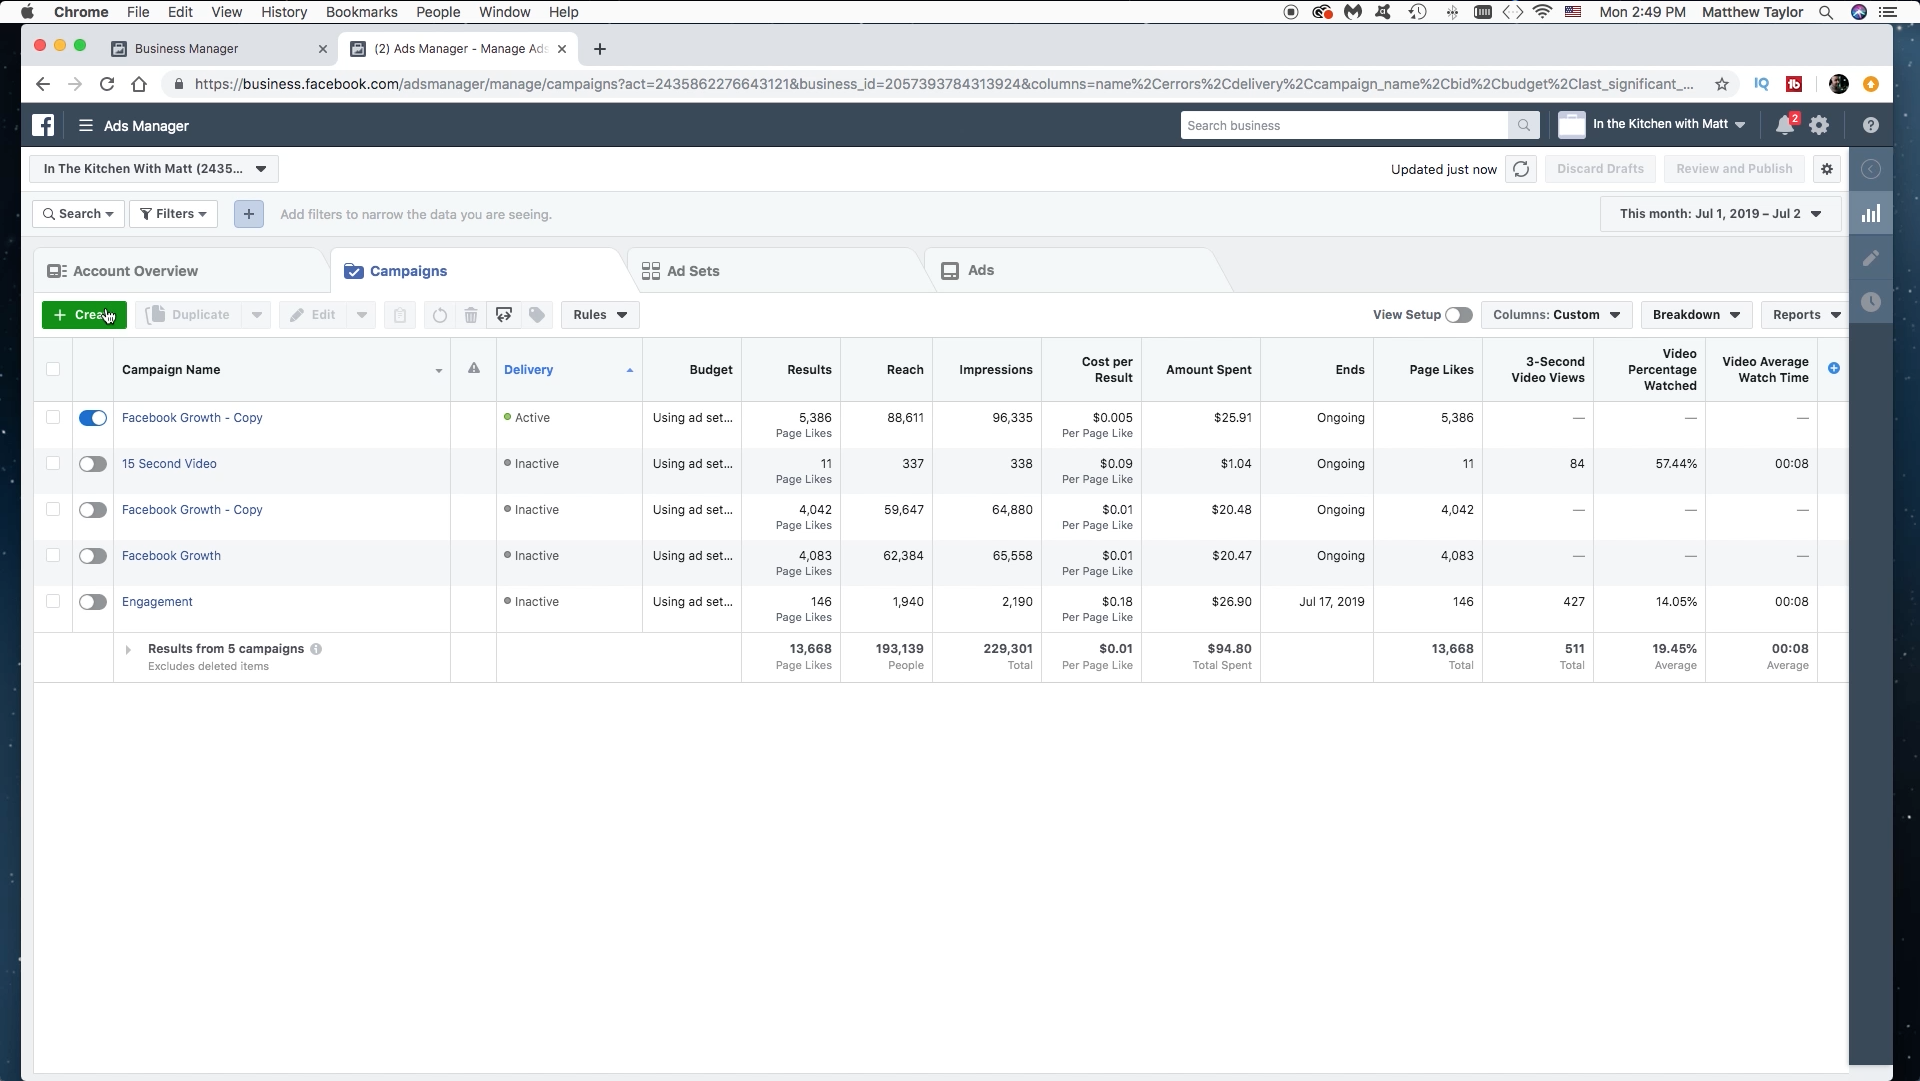Go to Chrome home page icon
The image size is (1920, 1081).
tap(139, 84)
